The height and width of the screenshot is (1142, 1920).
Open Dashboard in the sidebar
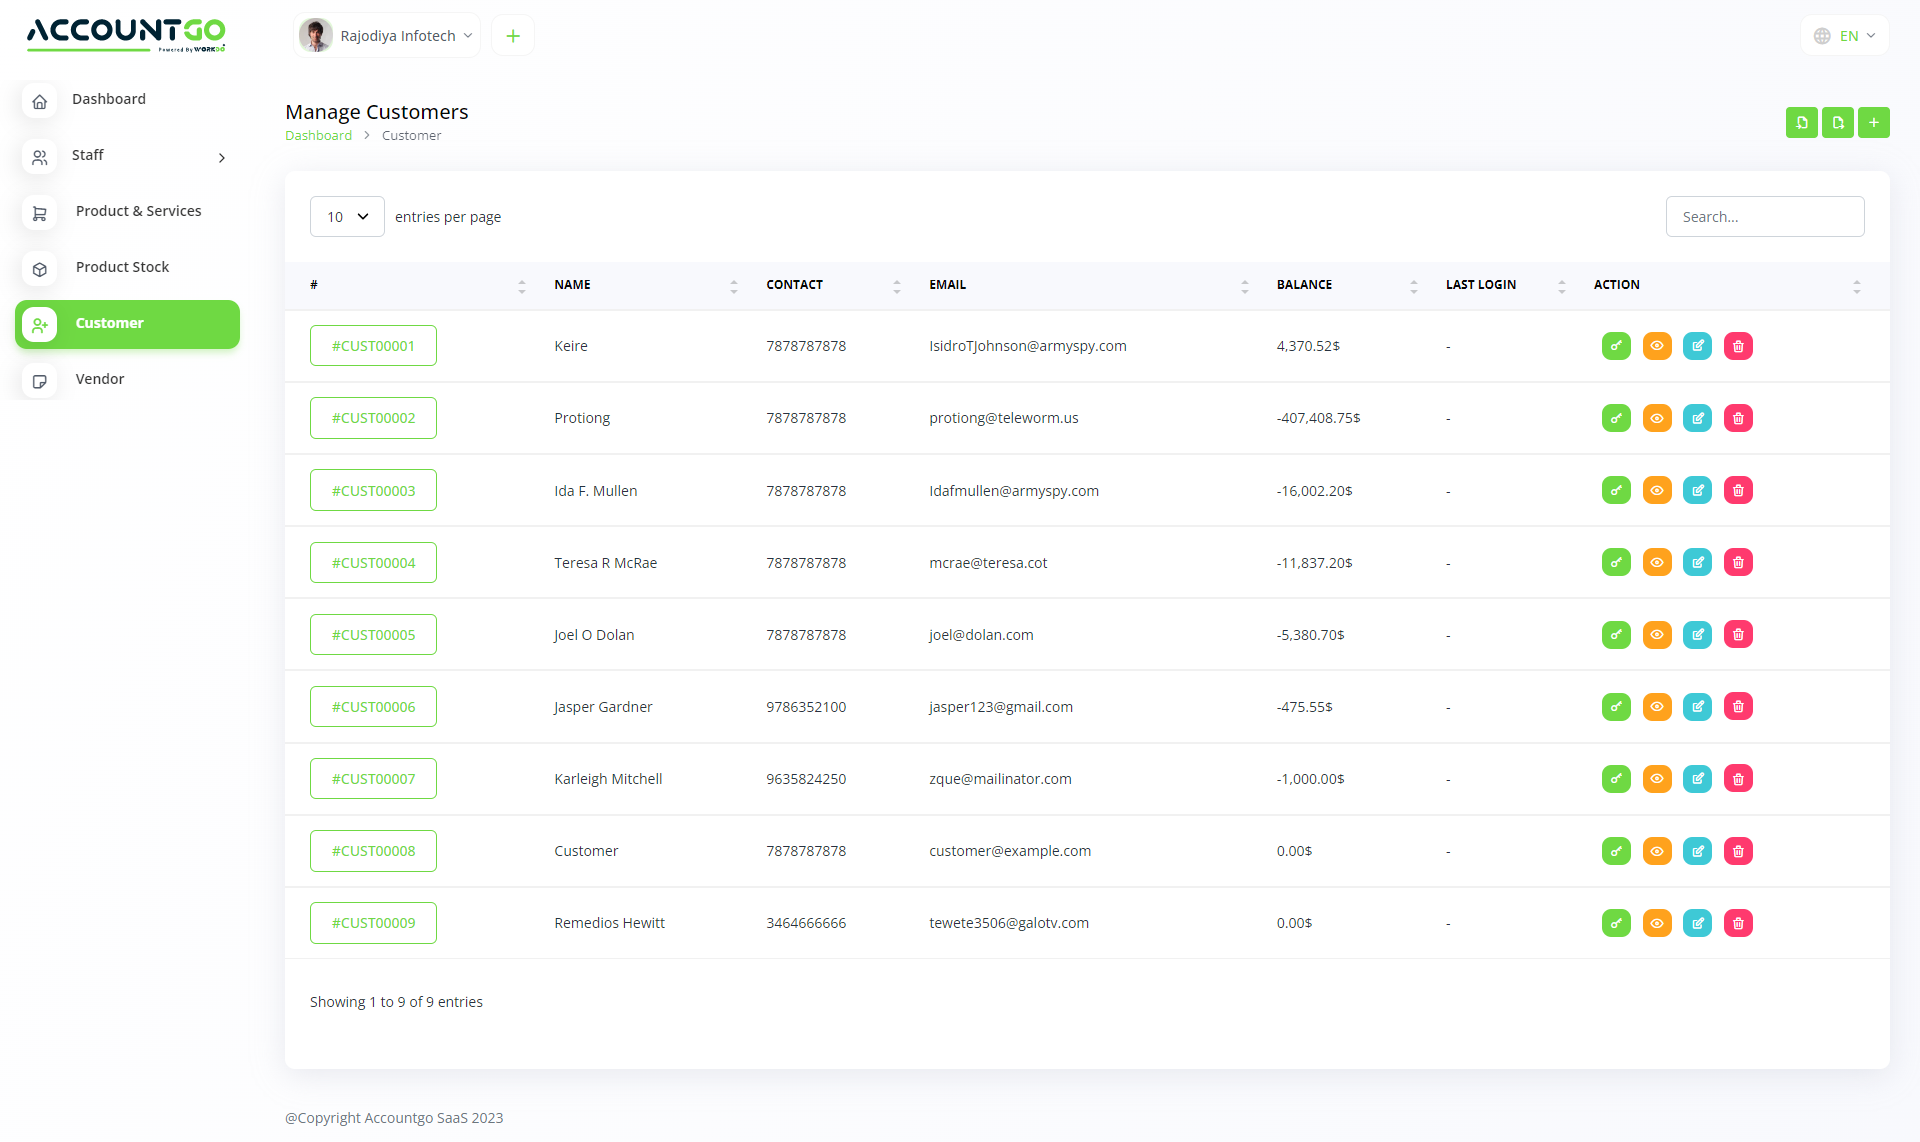[128, 99]
